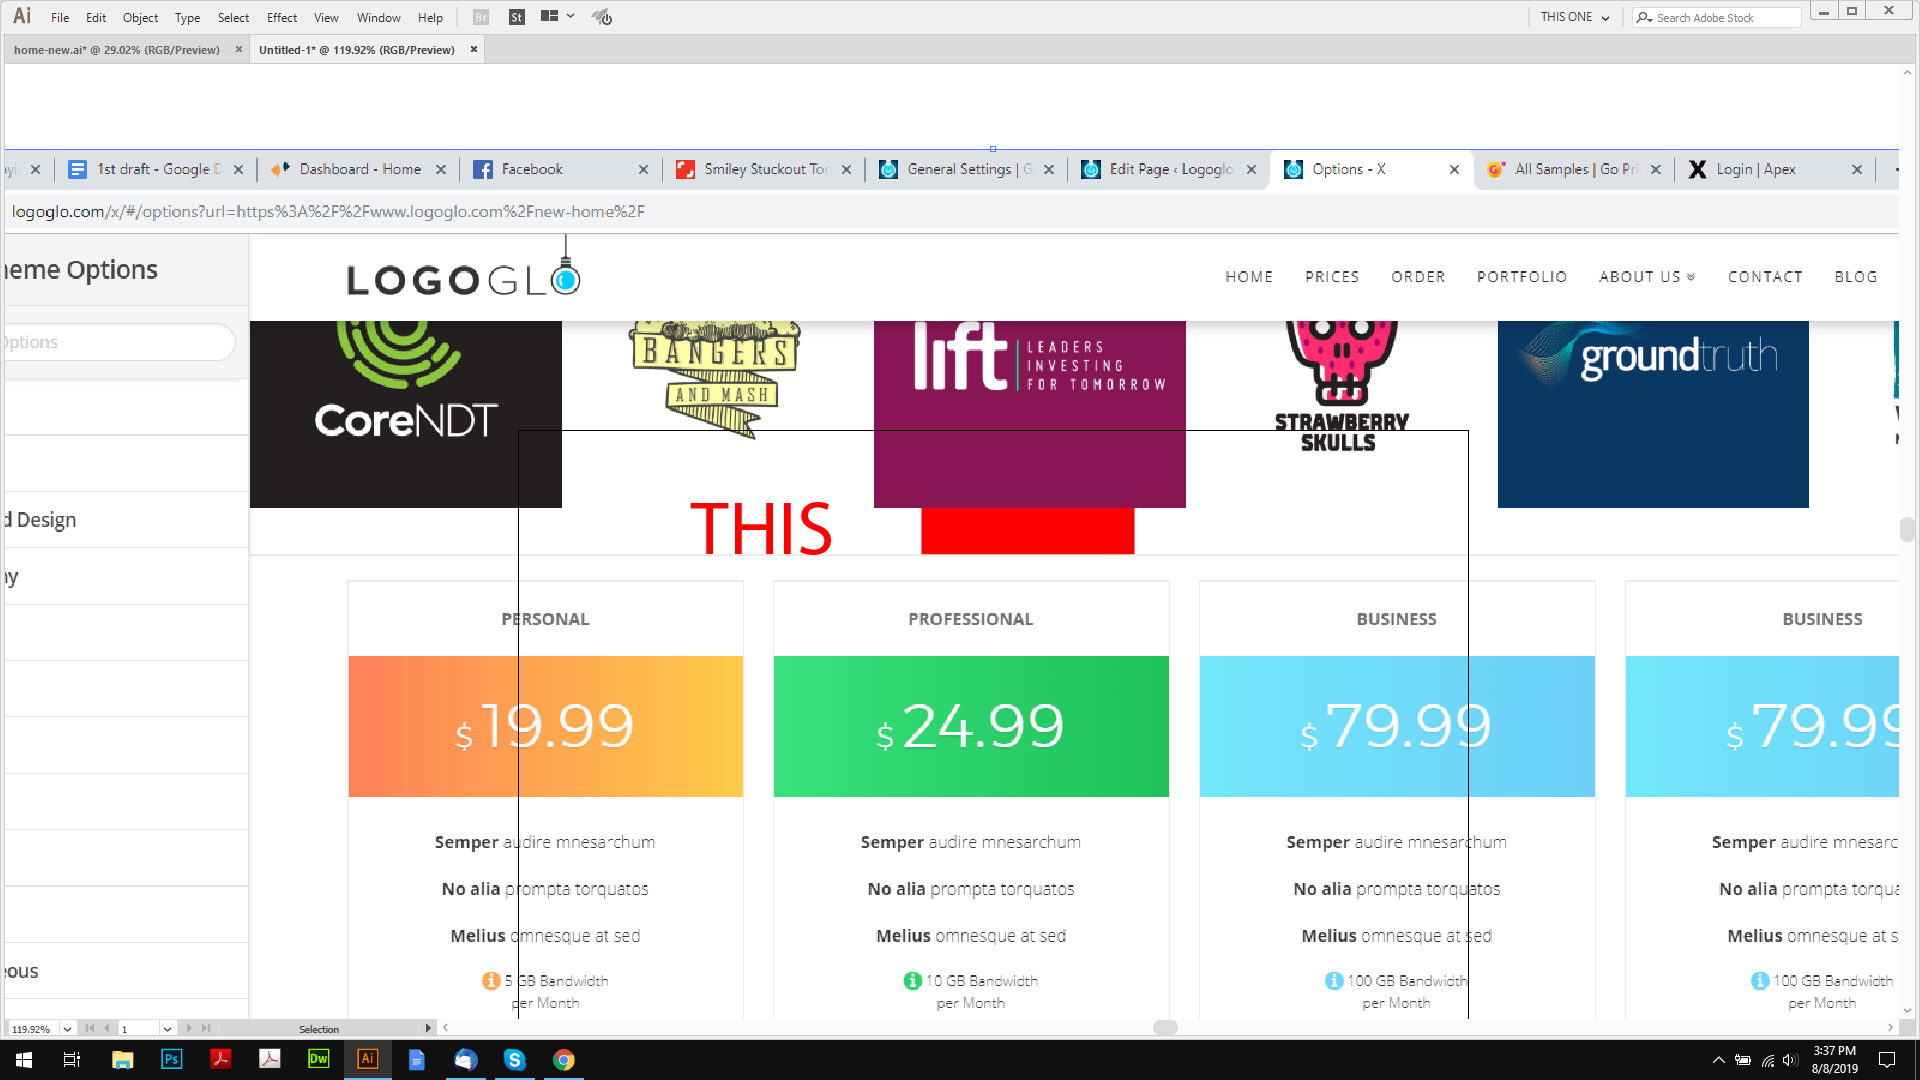
Task: Open the Adobe Bridge icon
Action: [x=481, y=17]
